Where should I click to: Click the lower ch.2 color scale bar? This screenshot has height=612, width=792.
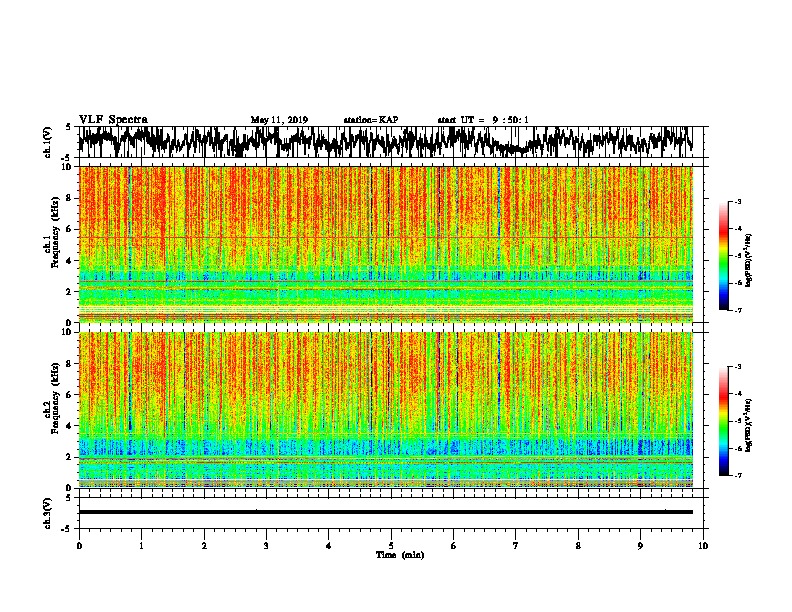point(724,421)
